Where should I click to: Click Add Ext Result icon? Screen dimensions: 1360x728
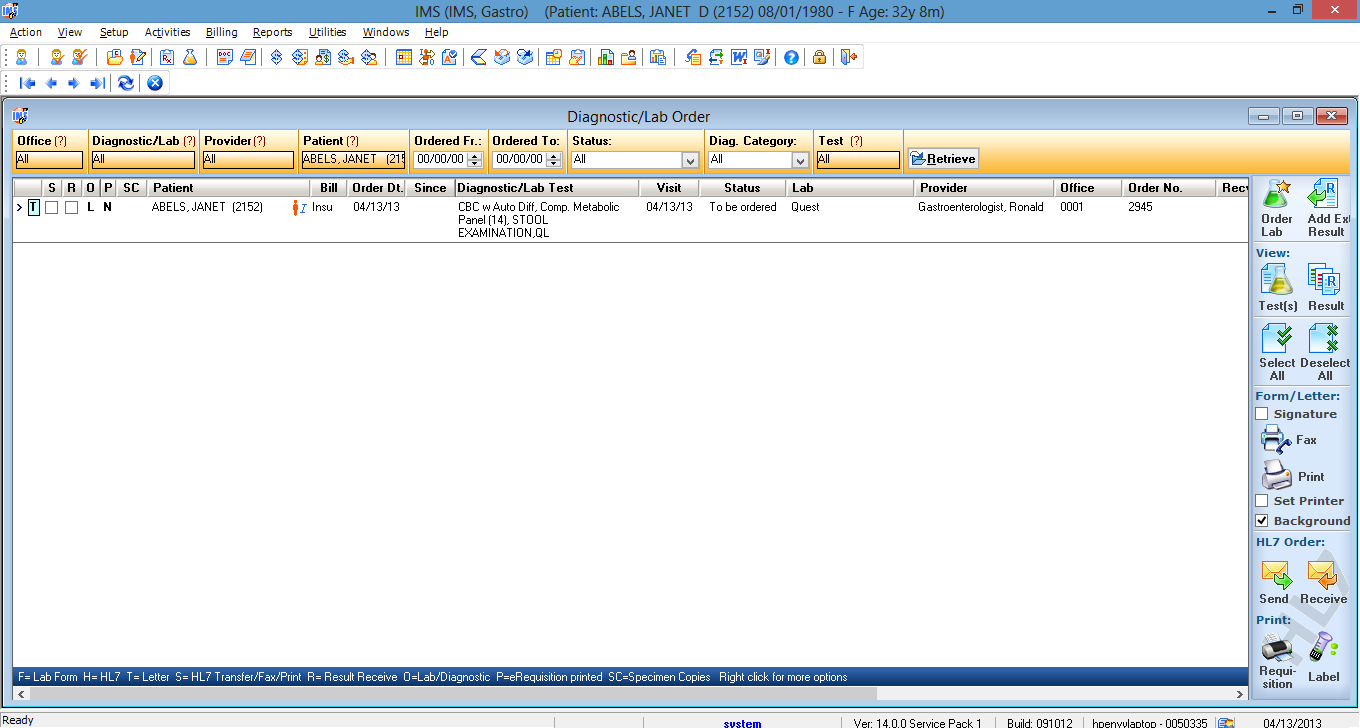(x=1324, y=194)
